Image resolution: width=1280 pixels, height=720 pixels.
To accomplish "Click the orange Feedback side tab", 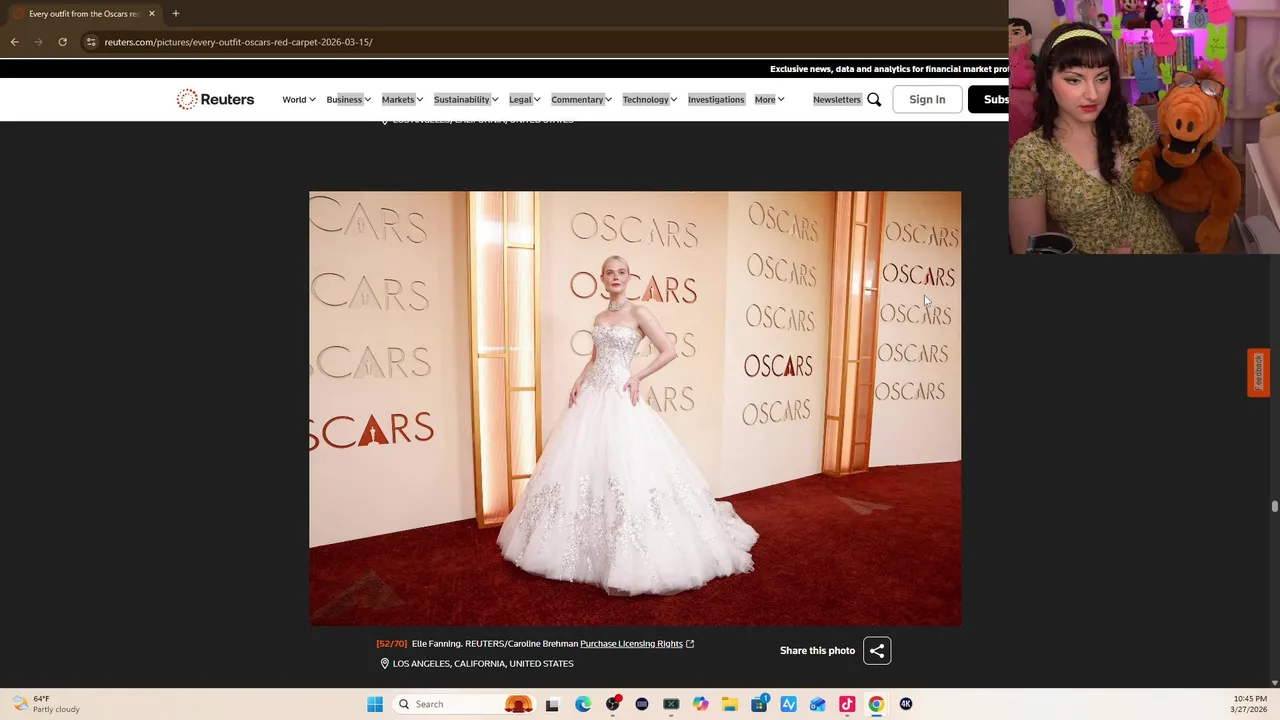I will (1258, 373).
